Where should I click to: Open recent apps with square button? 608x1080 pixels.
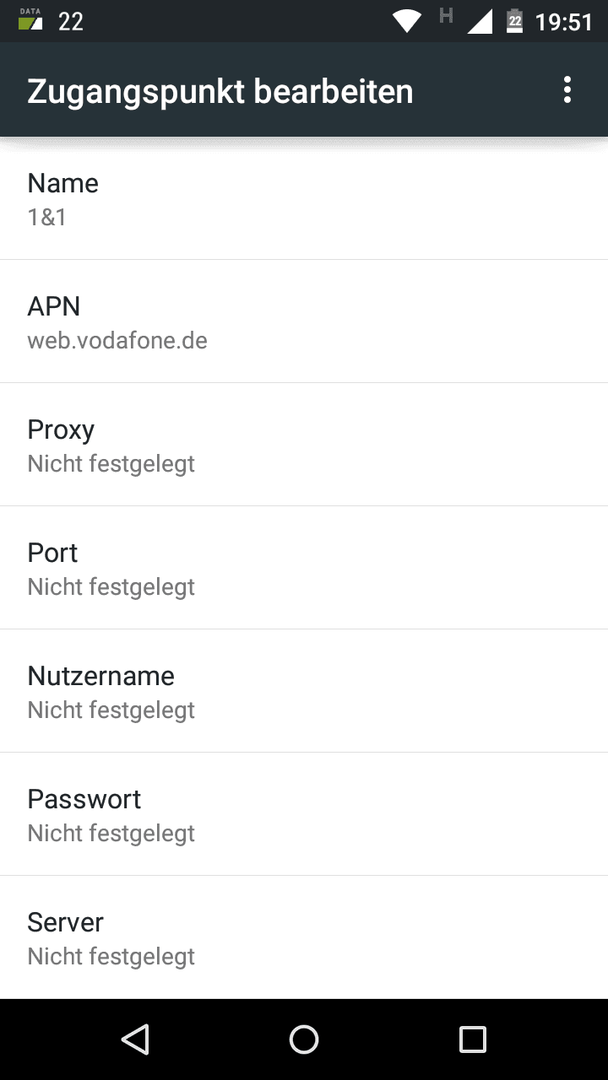[x=472, y=1039]
